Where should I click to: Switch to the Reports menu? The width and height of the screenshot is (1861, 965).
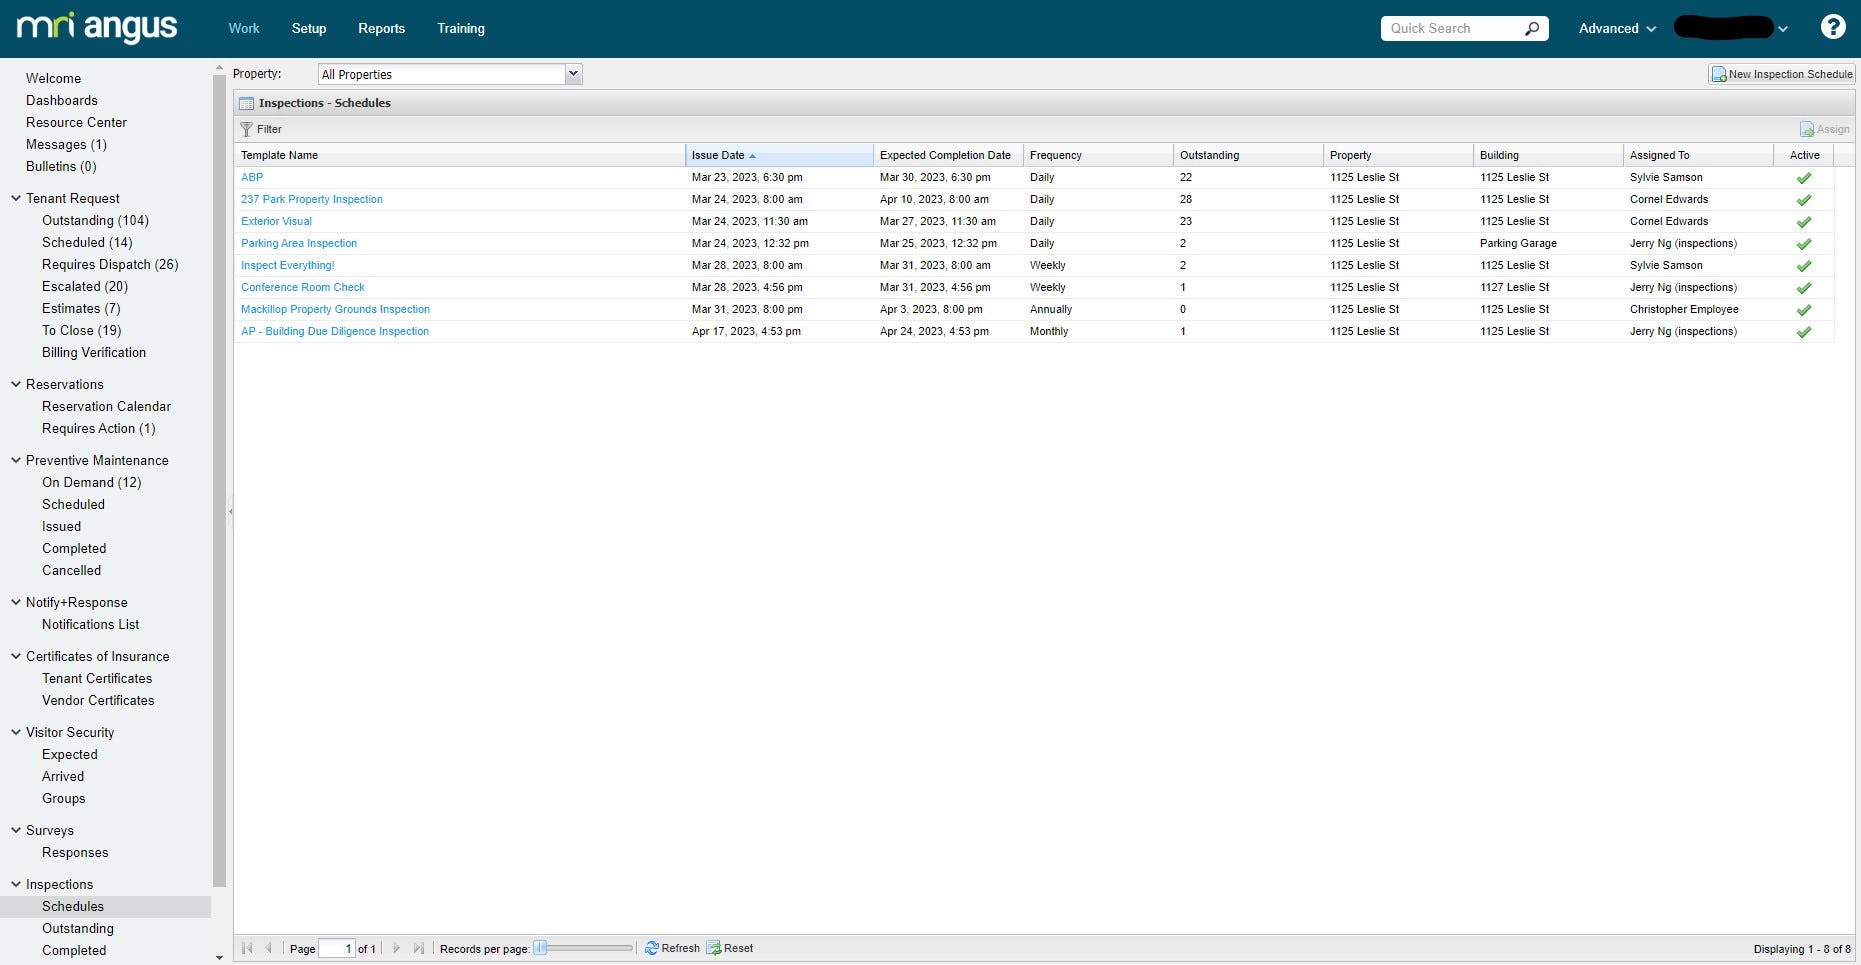[381, 28]
